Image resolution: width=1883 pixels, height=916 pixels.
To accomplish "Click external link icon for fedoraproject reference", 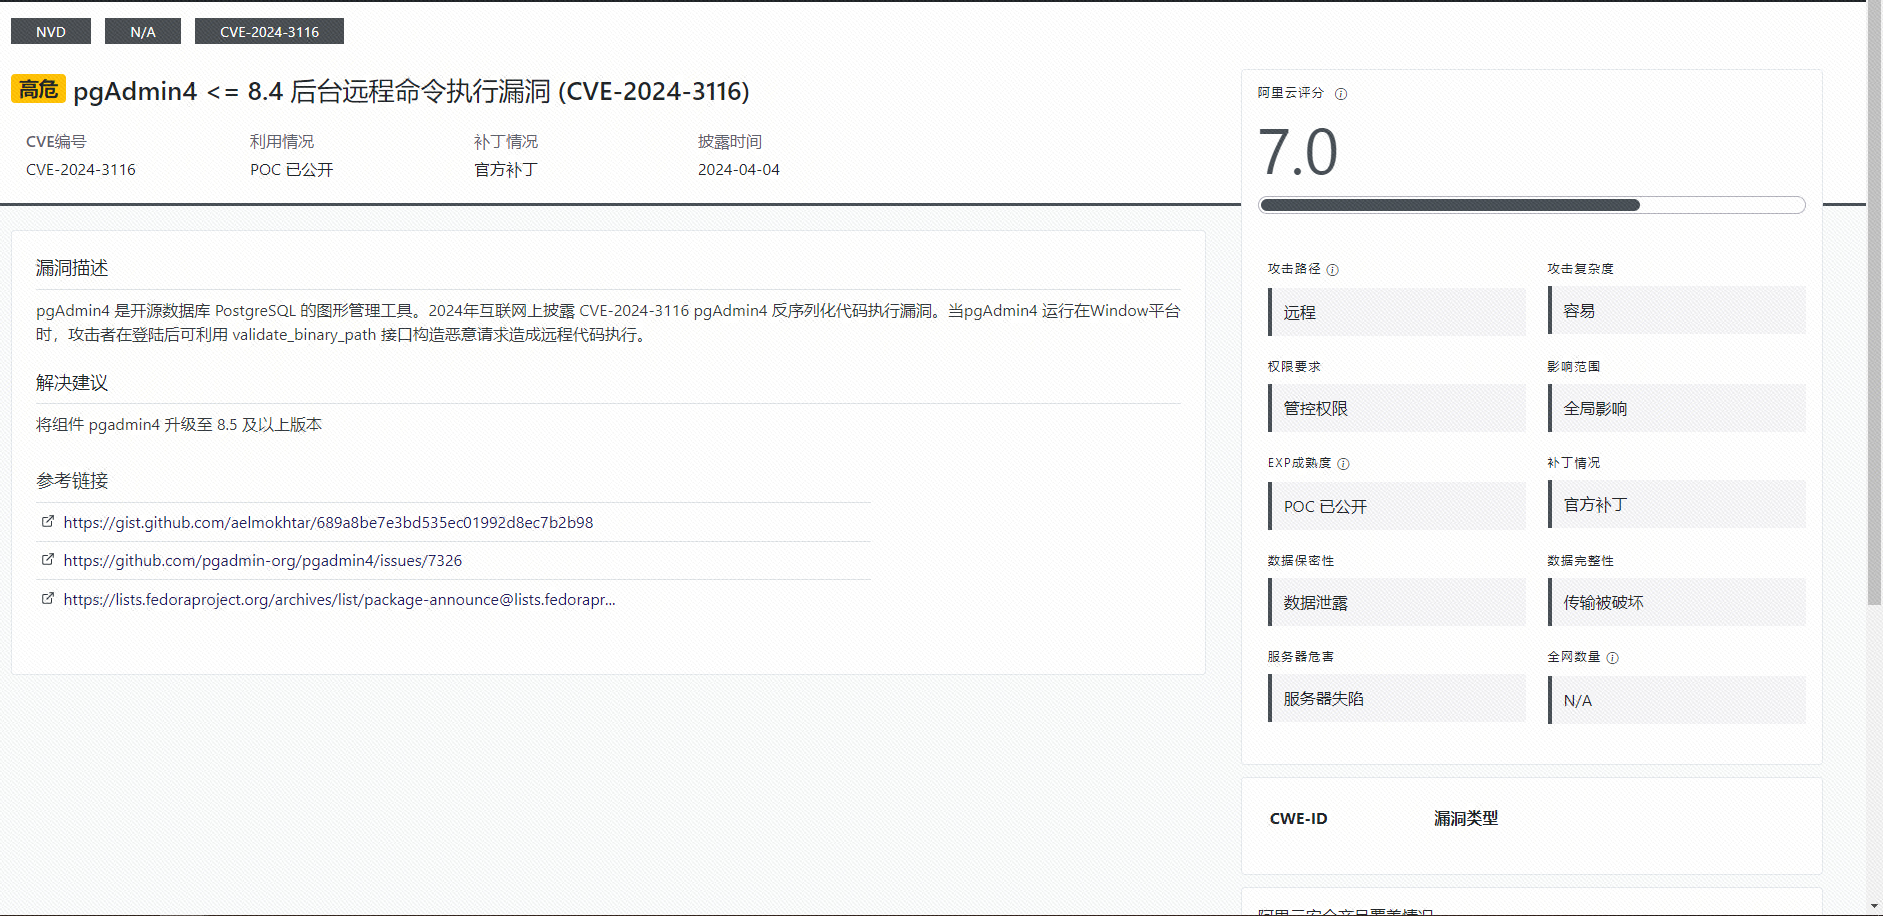I will coord(47,599).
